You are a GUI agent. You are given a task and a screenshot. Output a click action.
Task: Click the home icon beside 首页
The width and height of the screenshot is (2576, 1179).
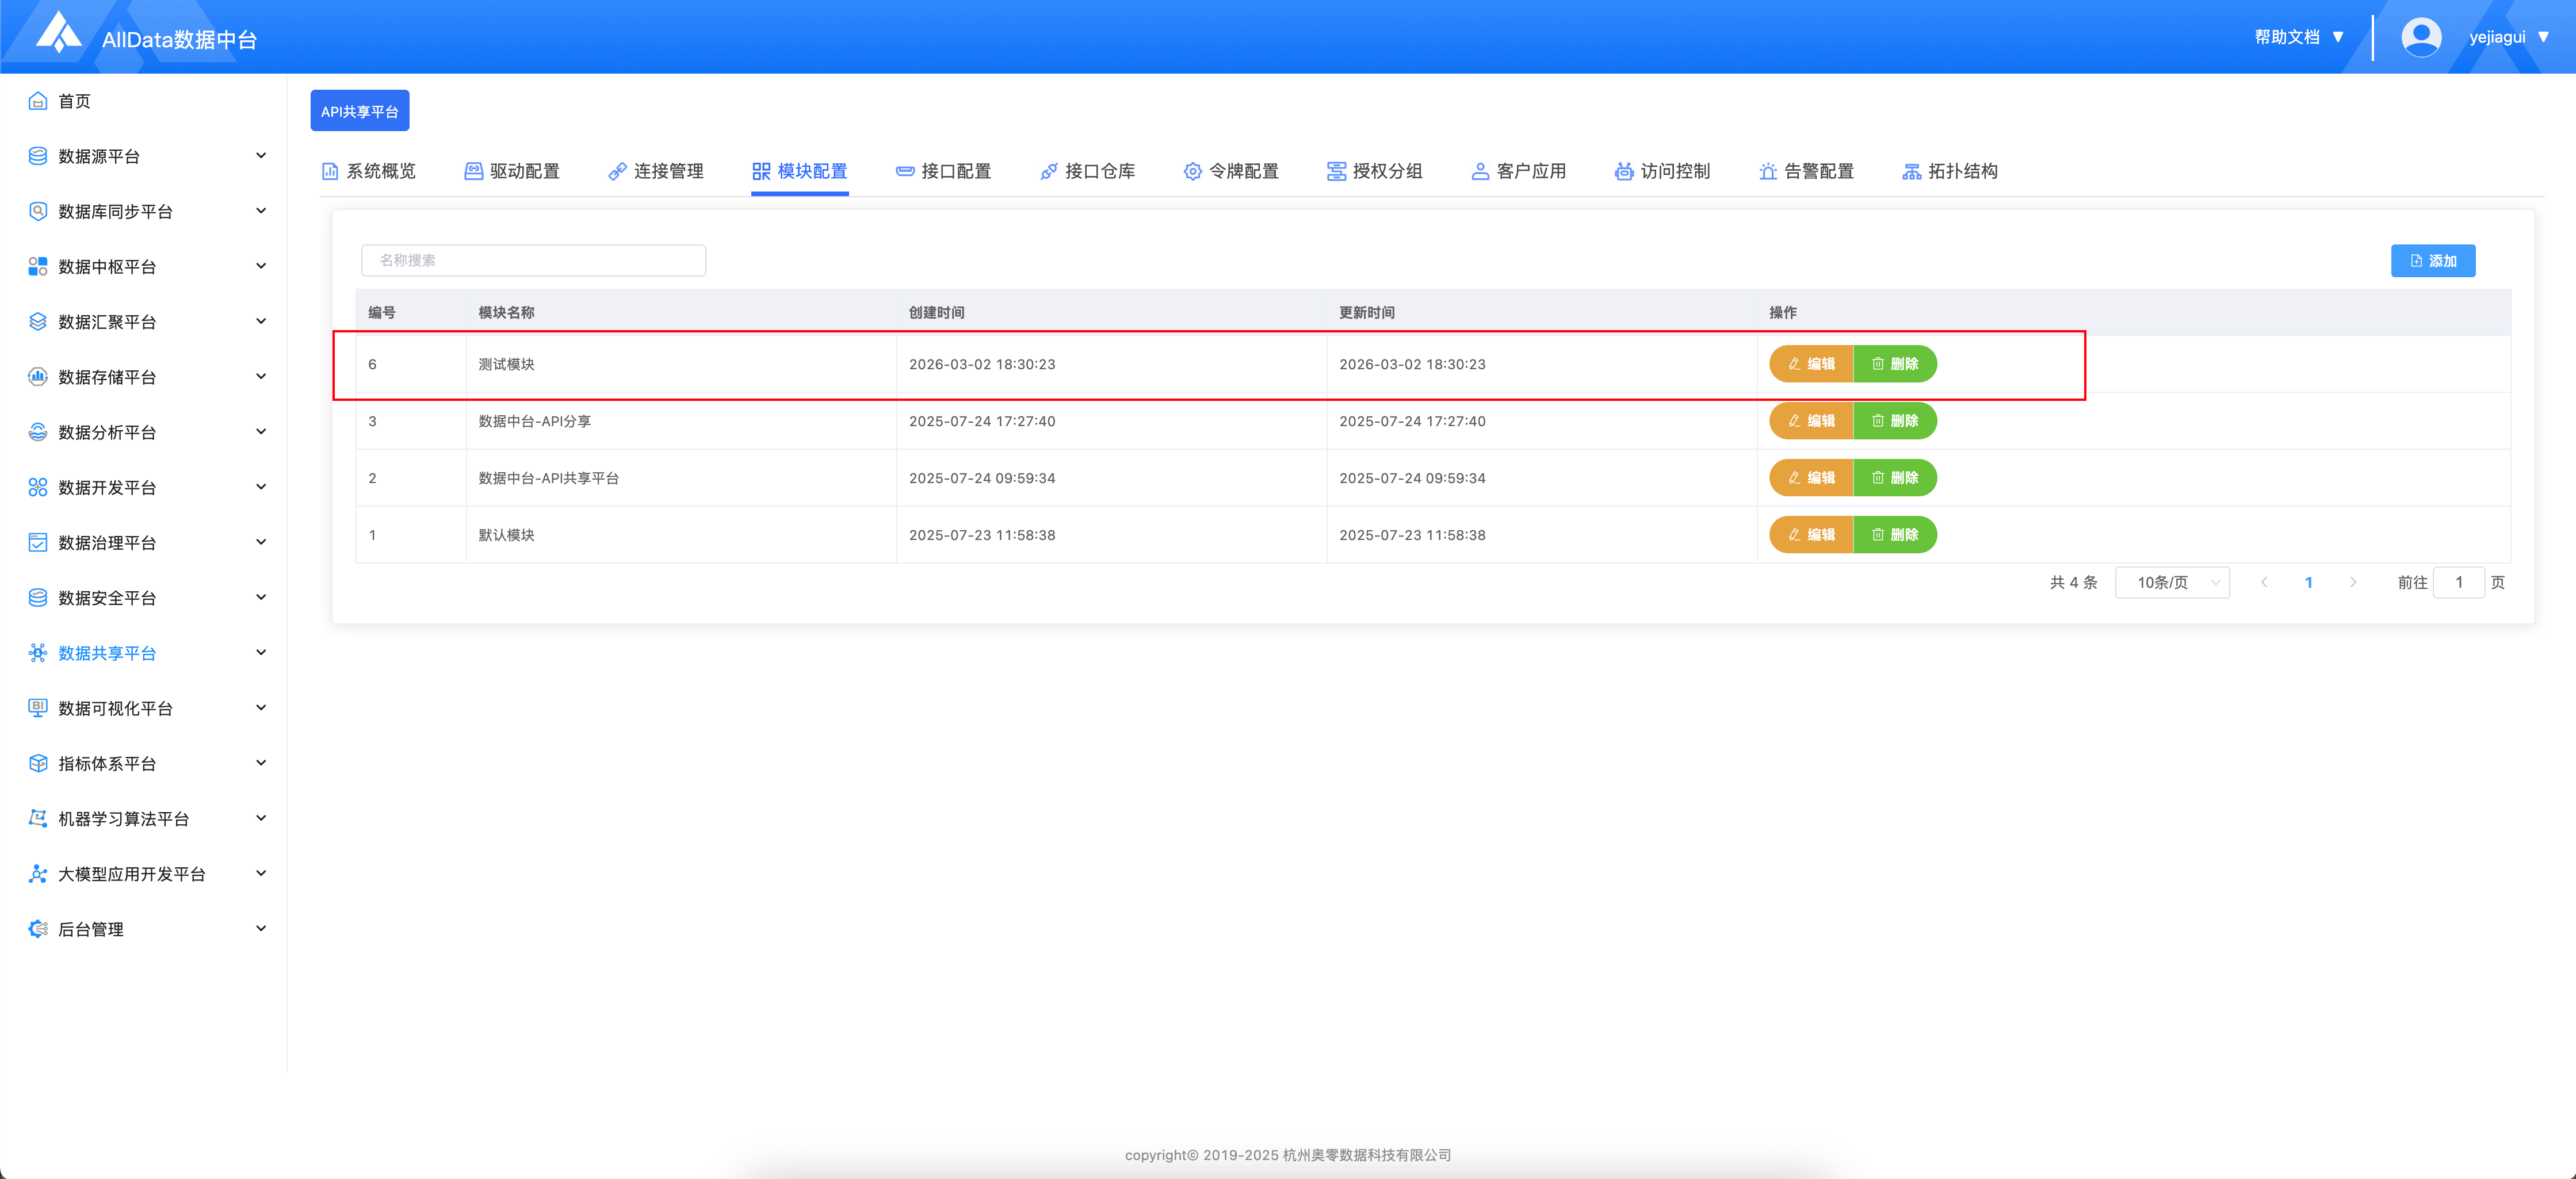pos(38,101)
